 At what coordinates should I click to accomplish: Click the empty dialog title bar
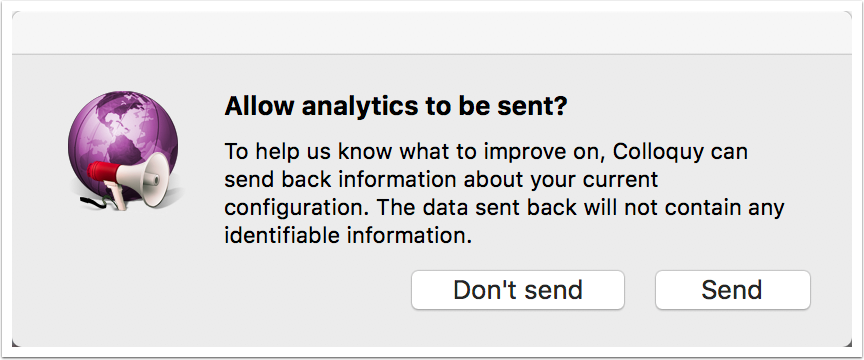[432, 33]
